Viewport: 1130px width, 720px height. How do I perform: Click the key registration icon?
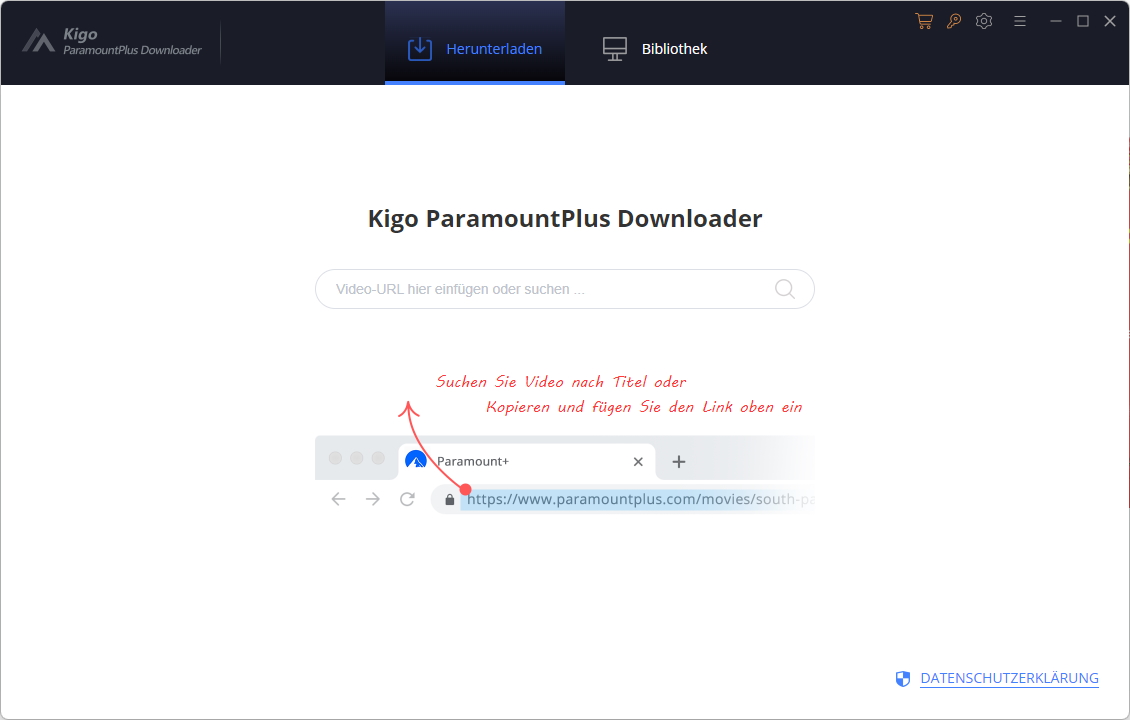tap(954, 21)
